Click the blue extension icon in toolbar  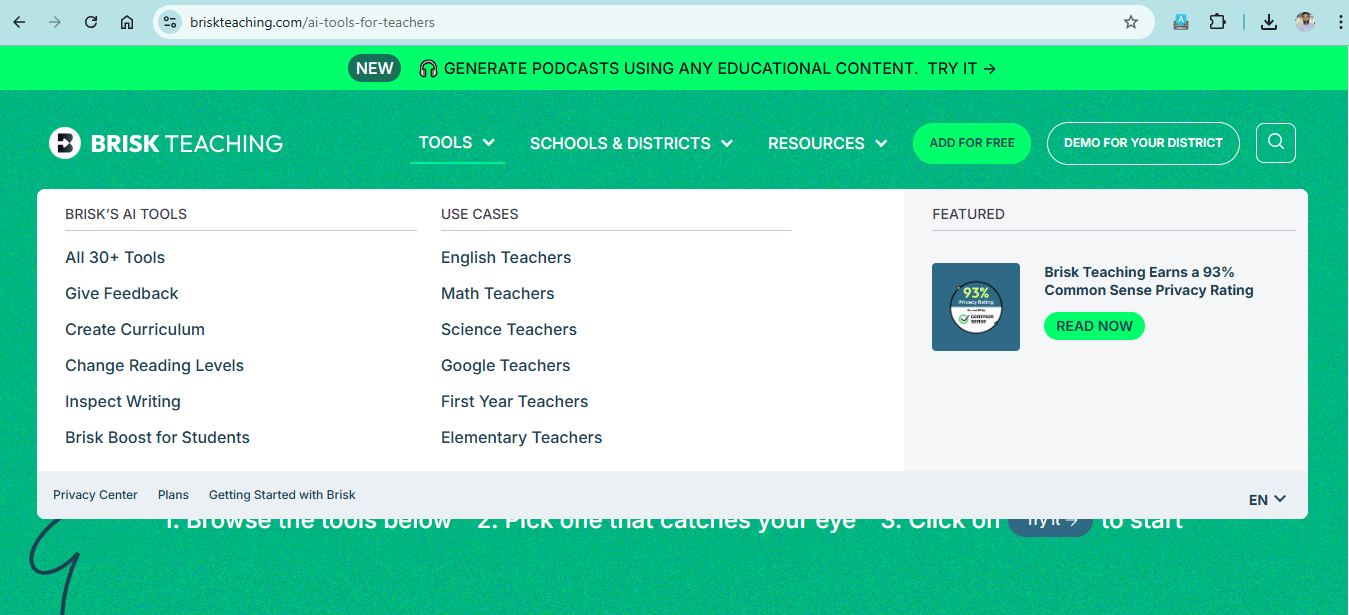tap(1181, 22)
